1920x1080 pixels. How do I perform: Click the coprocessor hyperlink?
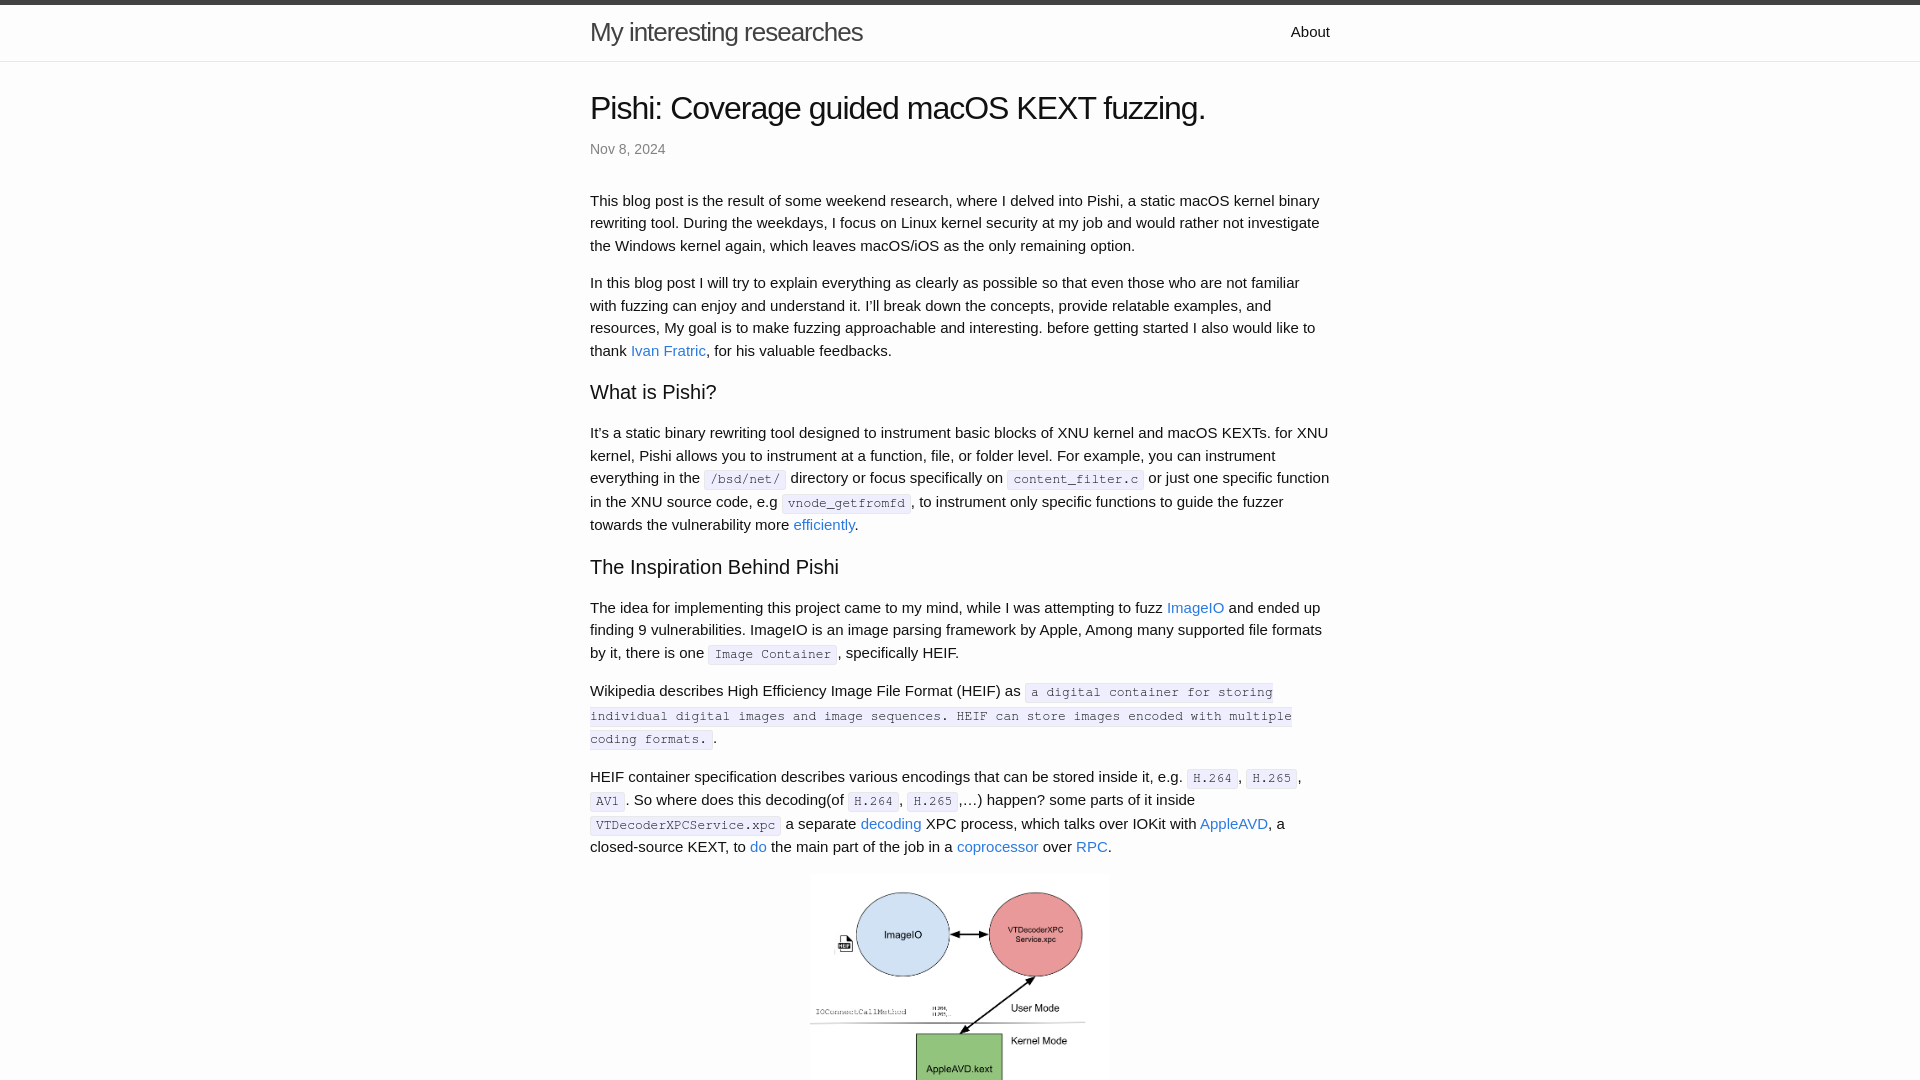pyautogui.click(x=997, y=845)
